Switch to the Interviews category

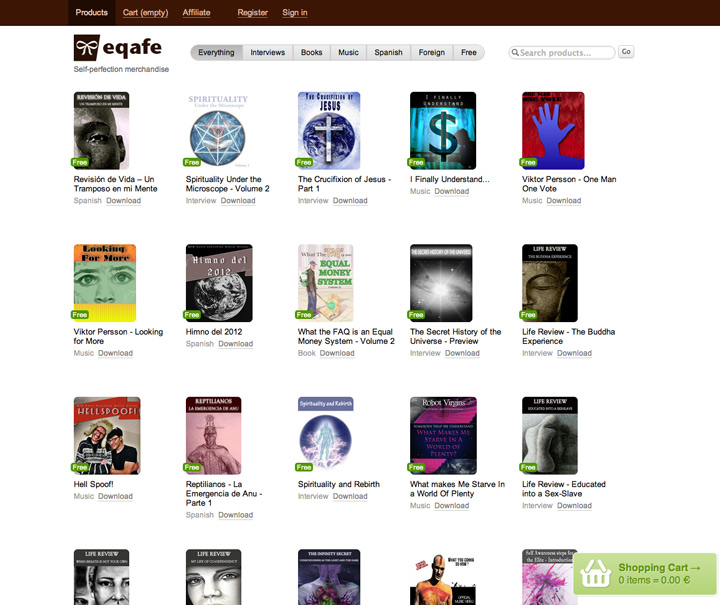point(268,52)
